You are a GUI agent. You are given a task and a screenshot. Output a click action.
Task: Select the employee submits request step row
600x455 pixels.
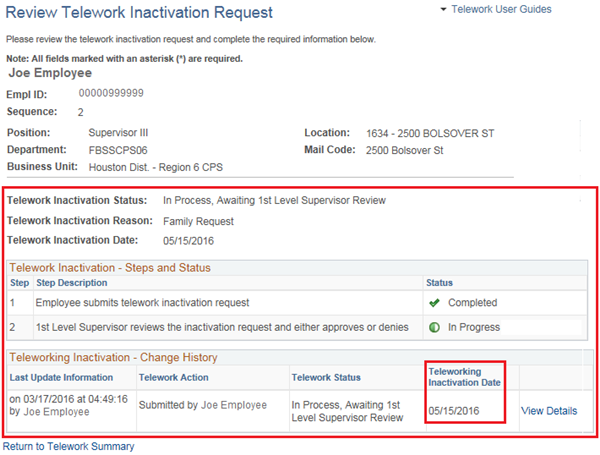pyautogui.click(x=143, y=302)
